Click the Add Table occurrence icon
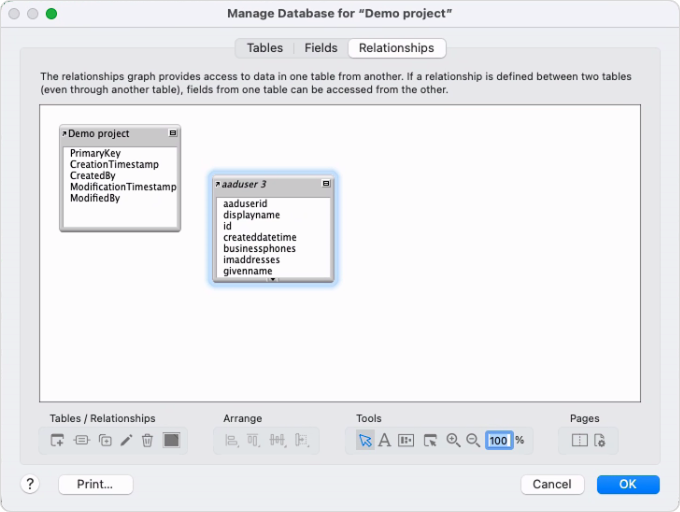Image resolution: width=680 pixels, height=512 pixels. [x=57, y=440]
